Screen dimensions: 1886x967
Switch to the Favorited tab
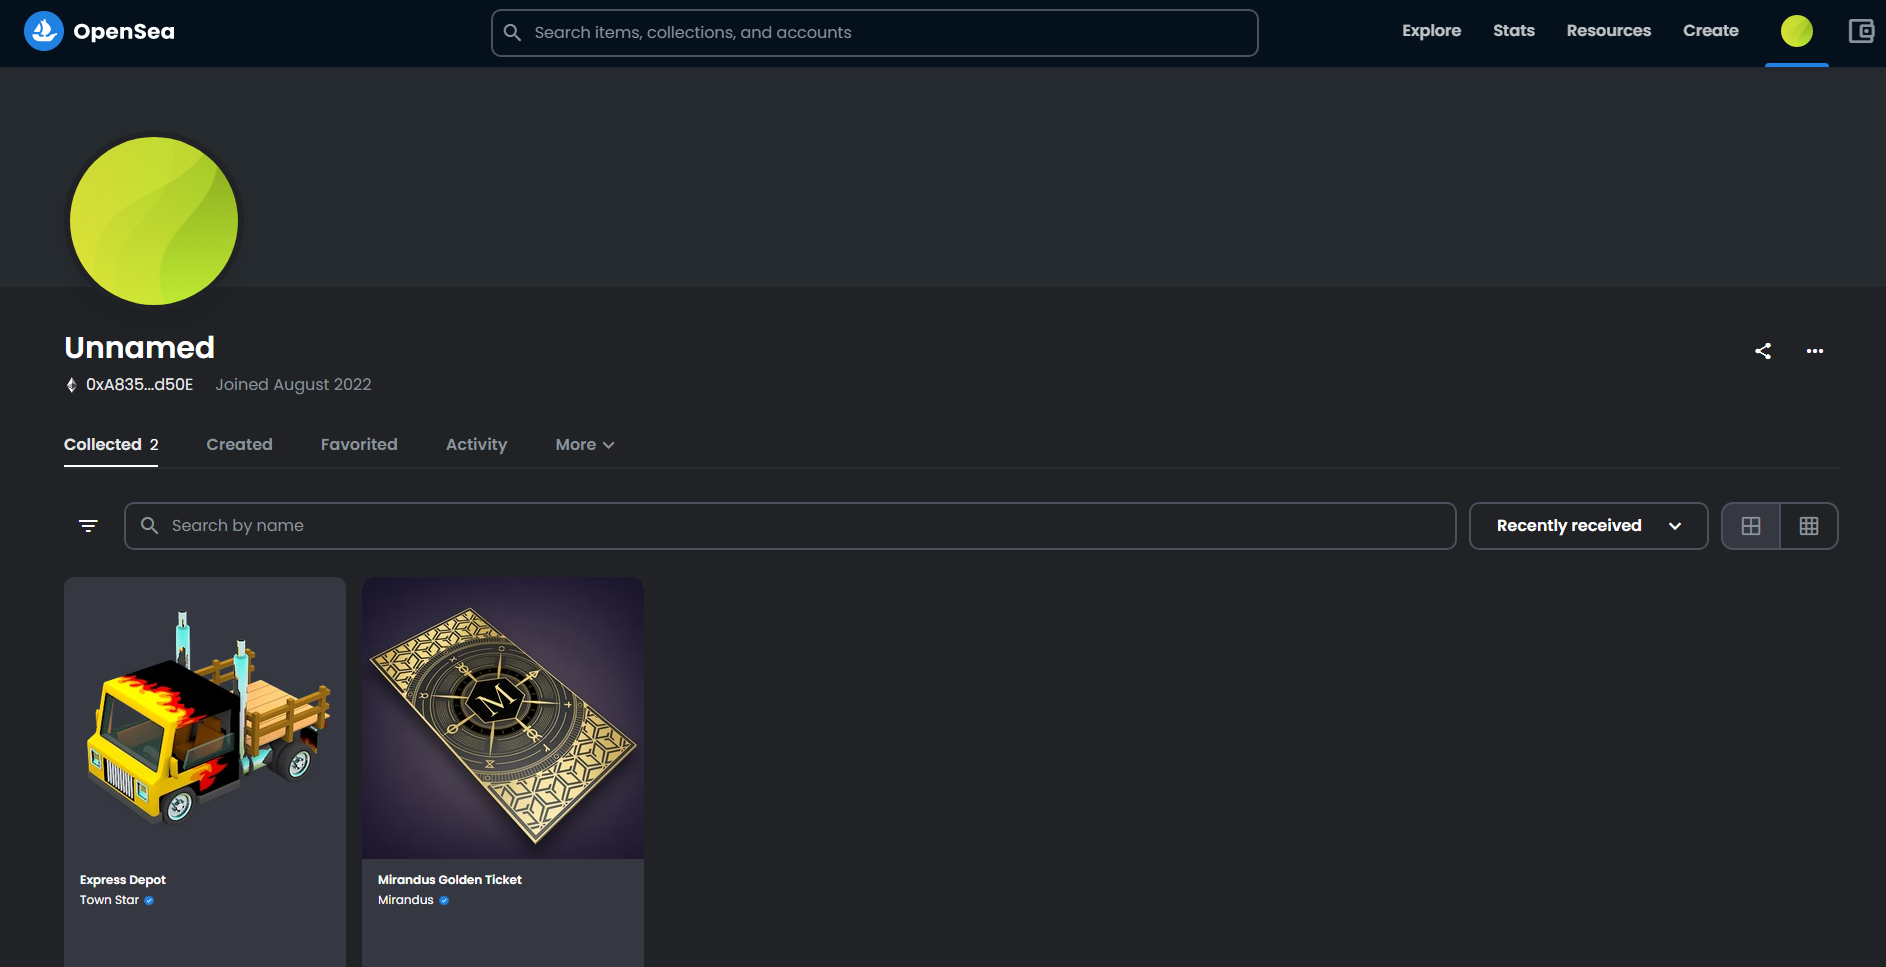359,445
